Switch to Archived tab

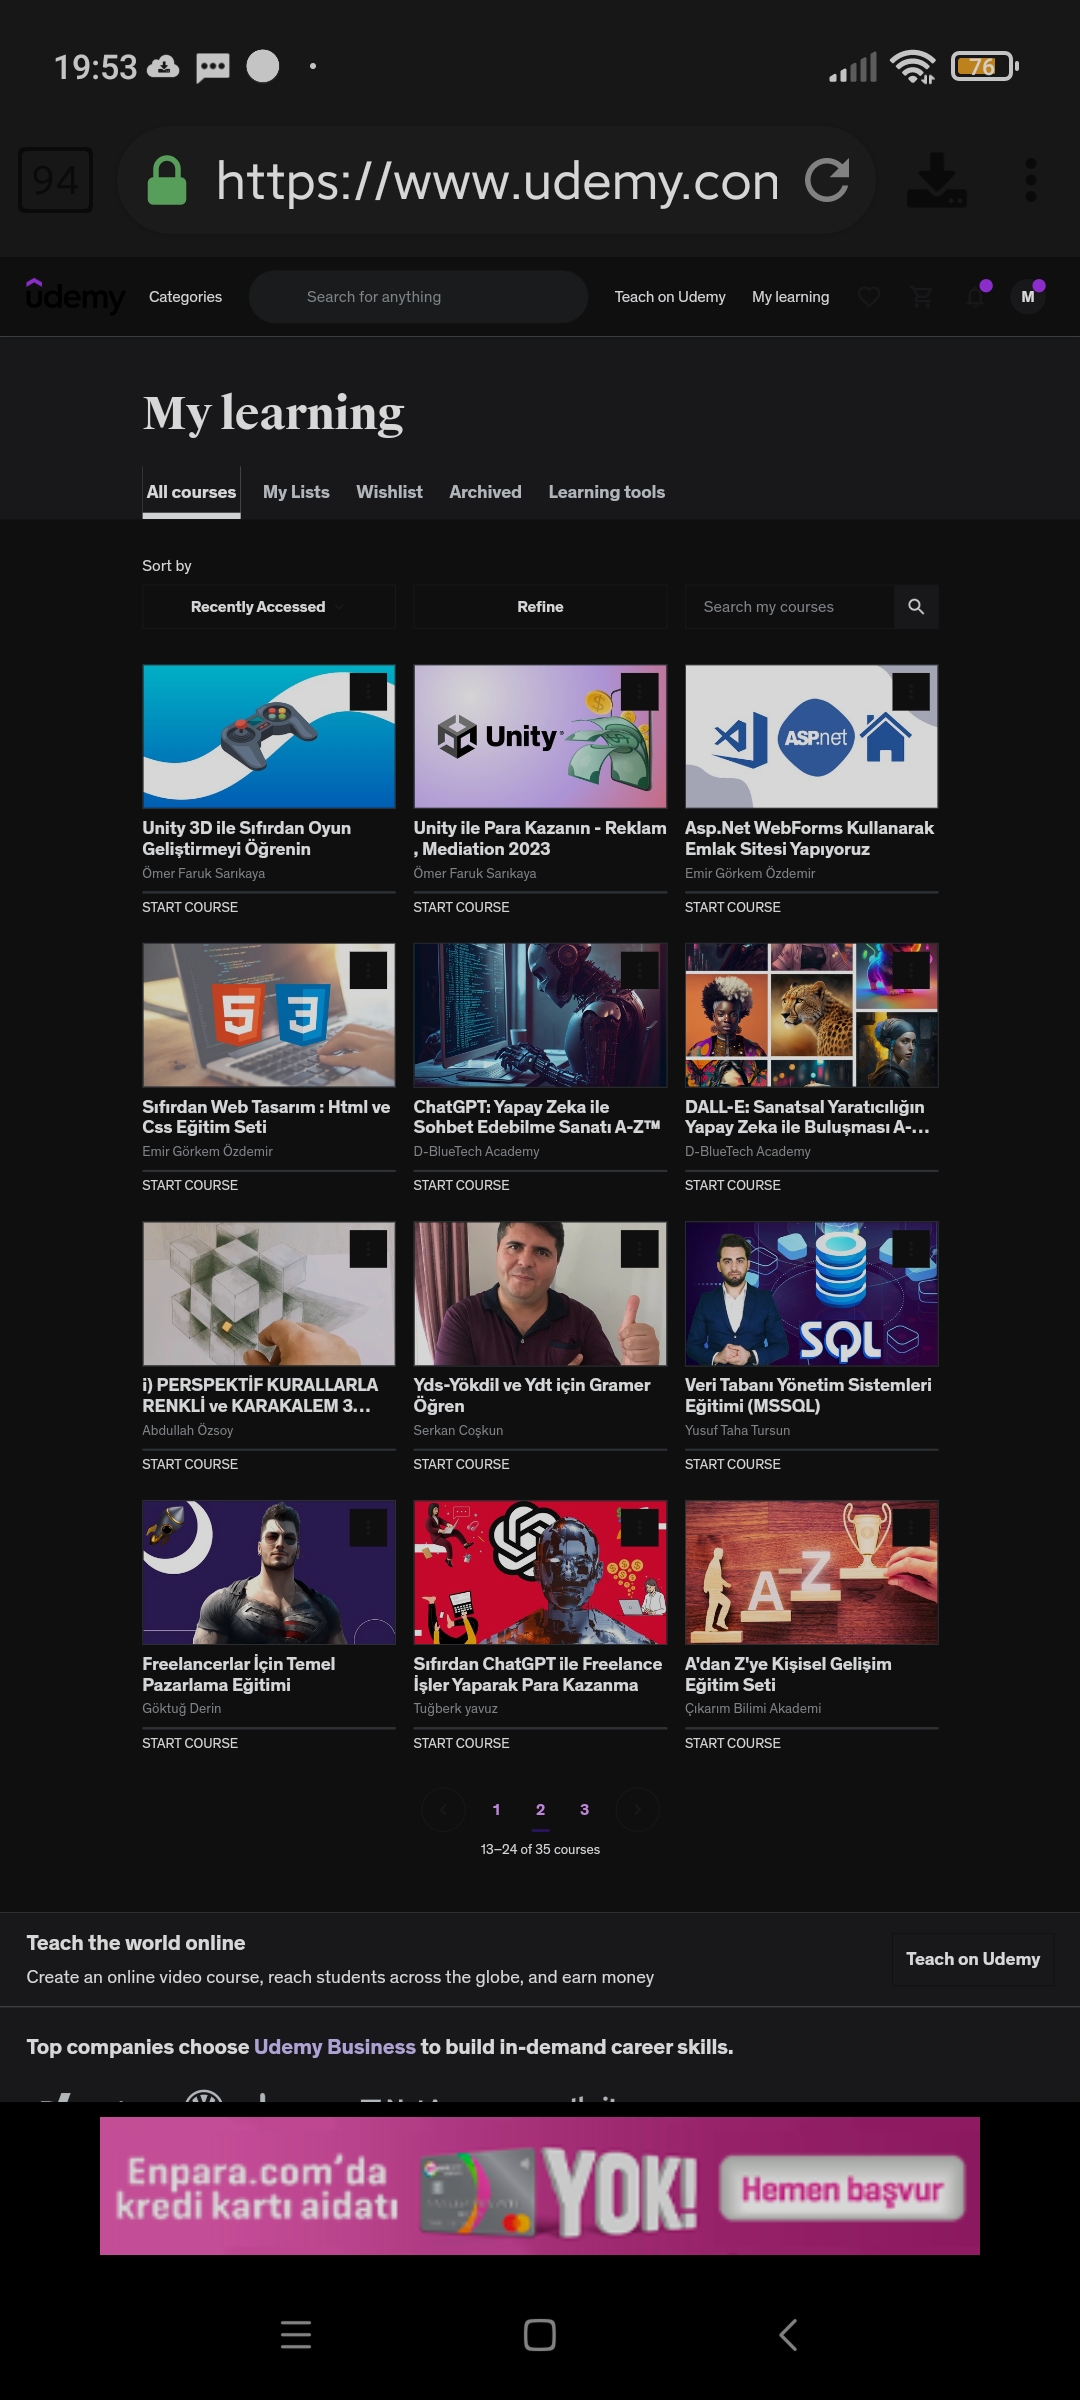[485, 492]
